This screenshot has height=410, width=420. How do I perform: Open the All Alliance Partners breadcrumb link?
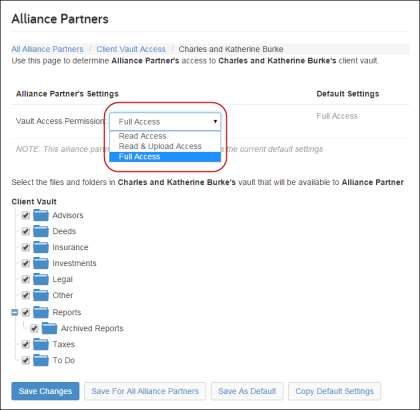point(47,49)
